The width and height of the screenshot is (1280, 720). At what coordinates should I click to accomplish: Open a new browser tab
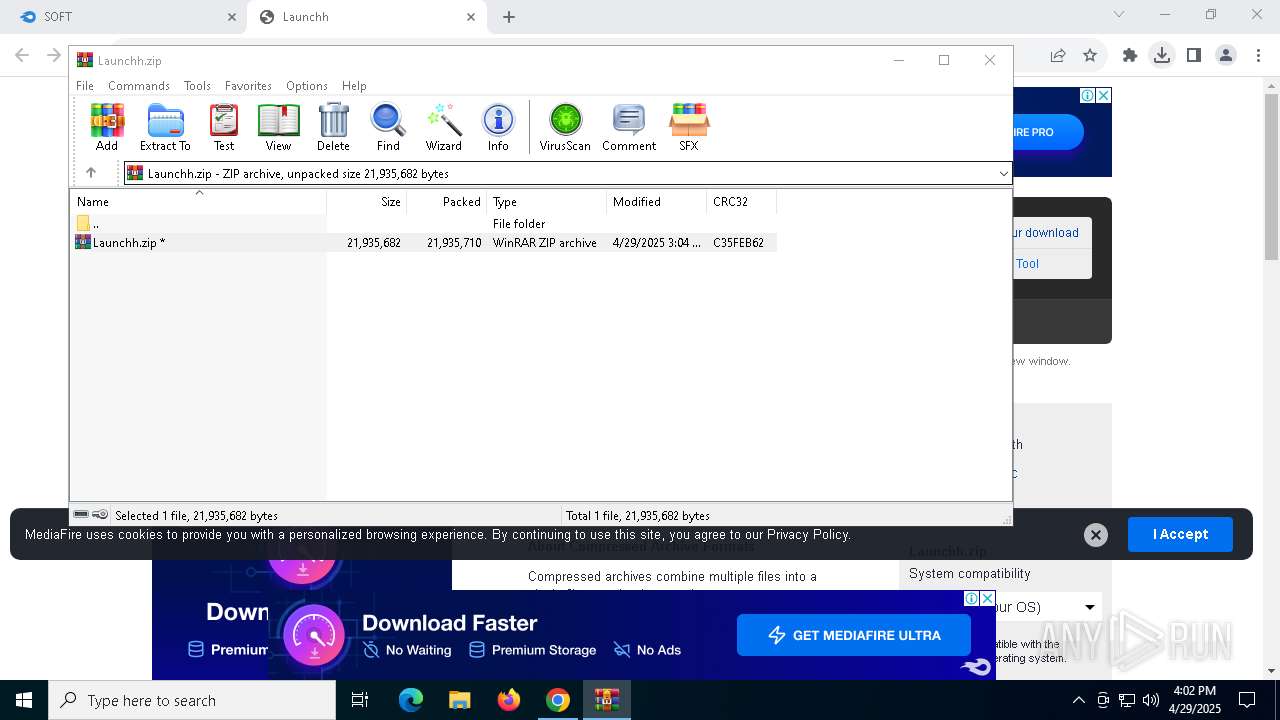(x=509, y=17)
